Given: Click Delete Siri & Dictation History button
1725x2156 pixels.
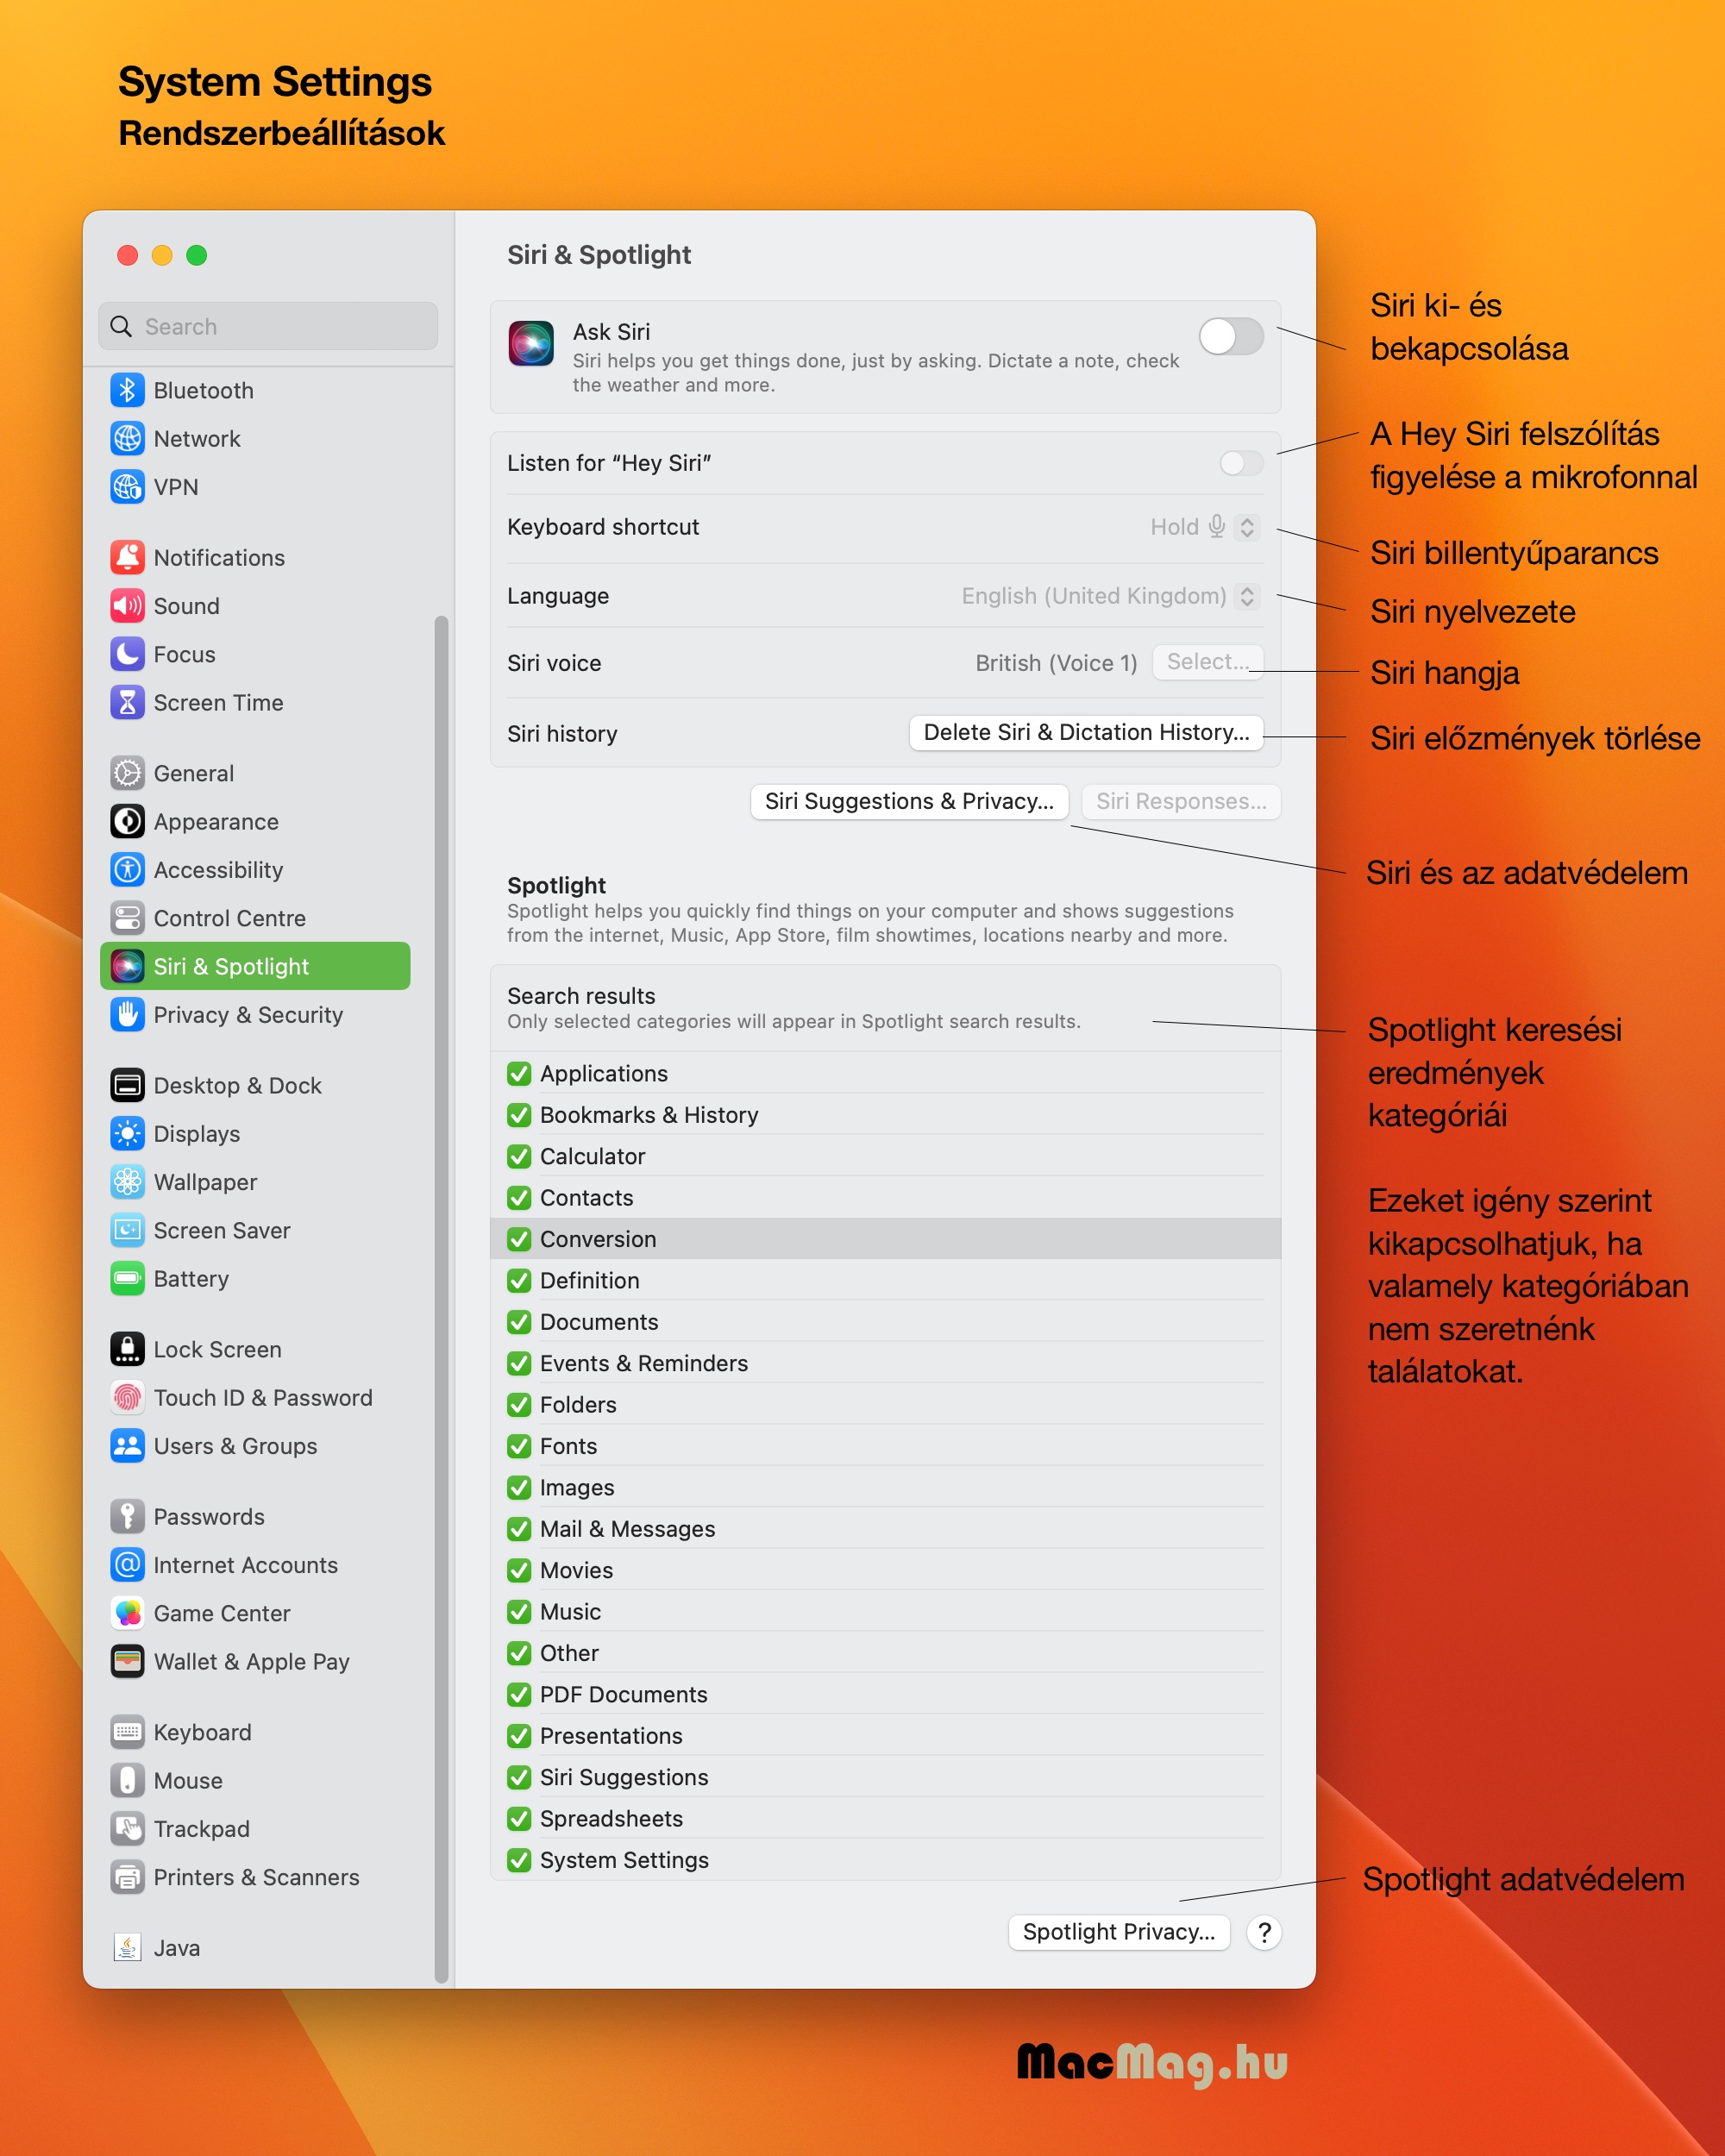Looking at the screenshot, I should tap(1086, 732).
